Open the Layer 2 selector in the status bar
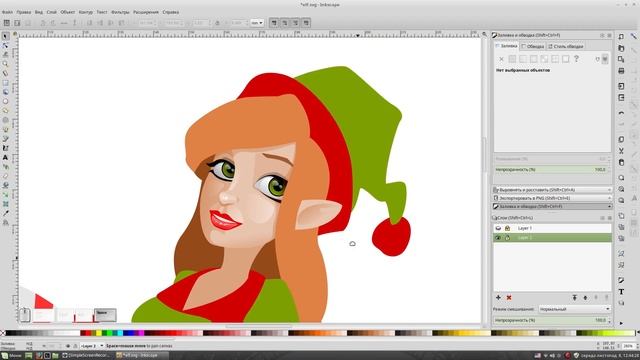640x360 pixels. 91,346
